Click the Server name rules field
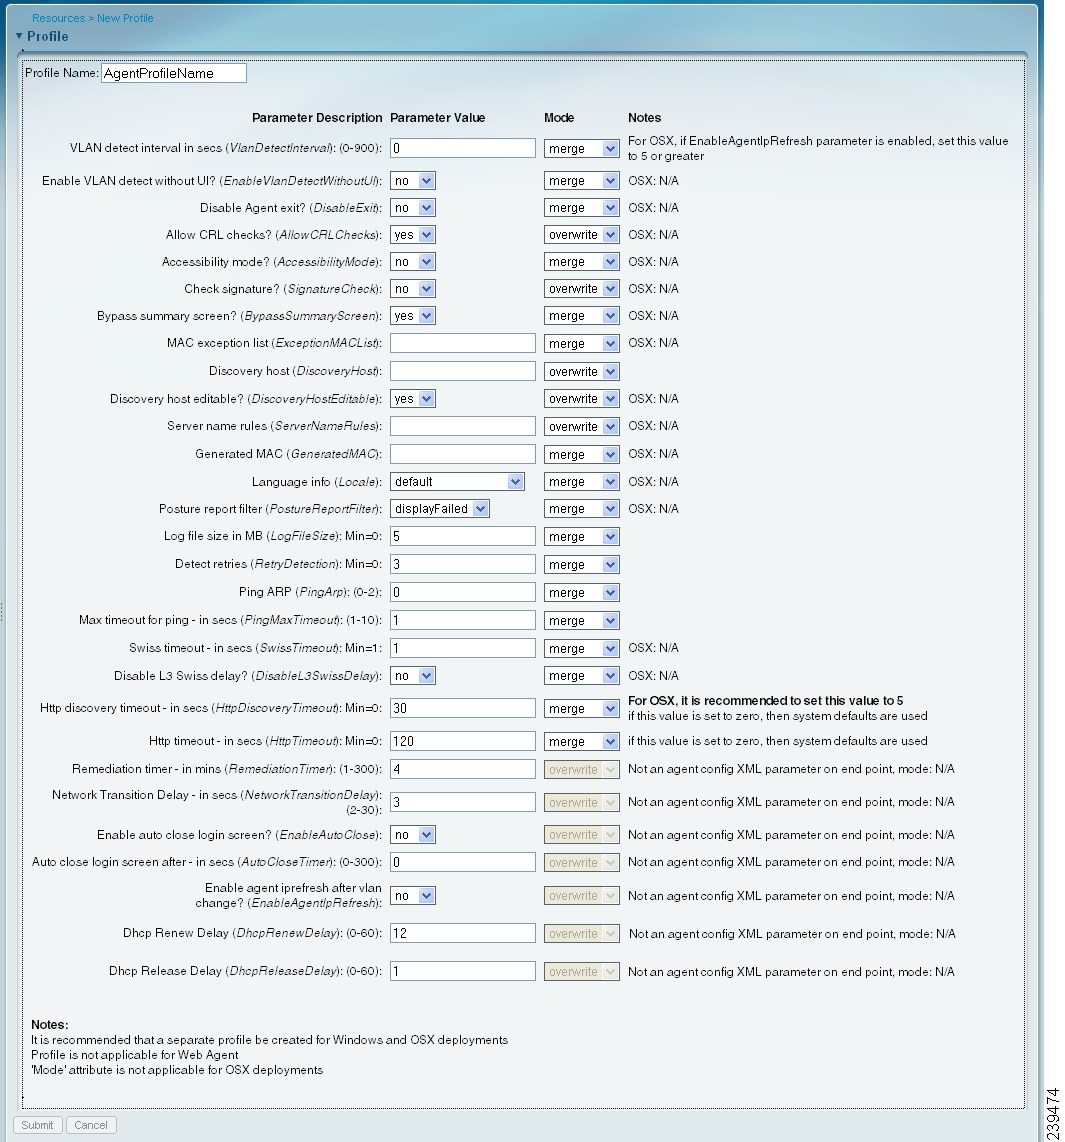 pyautogui.click(x=463, y=426)
